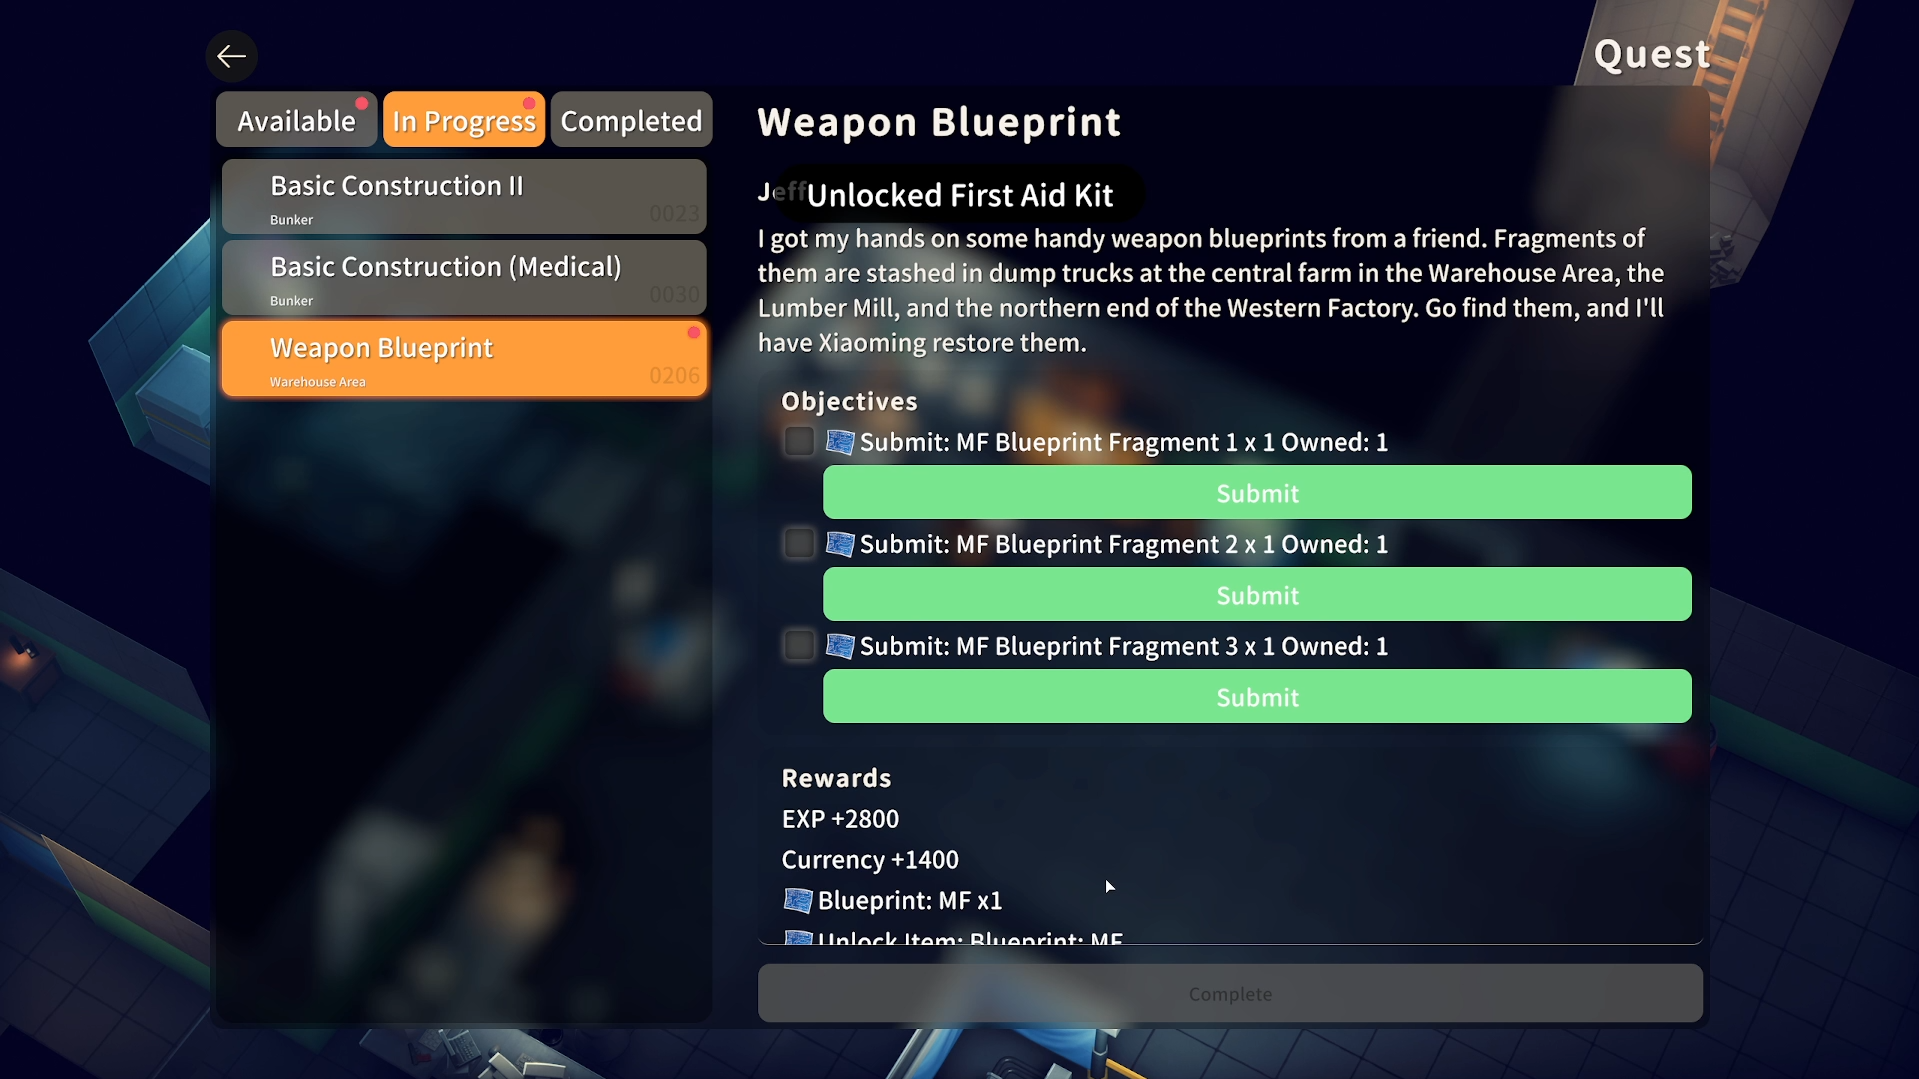Submit MF Blueprint Fragment 3
The width and height of the screenshot is (1919, 1079).
click(1257, 696)
